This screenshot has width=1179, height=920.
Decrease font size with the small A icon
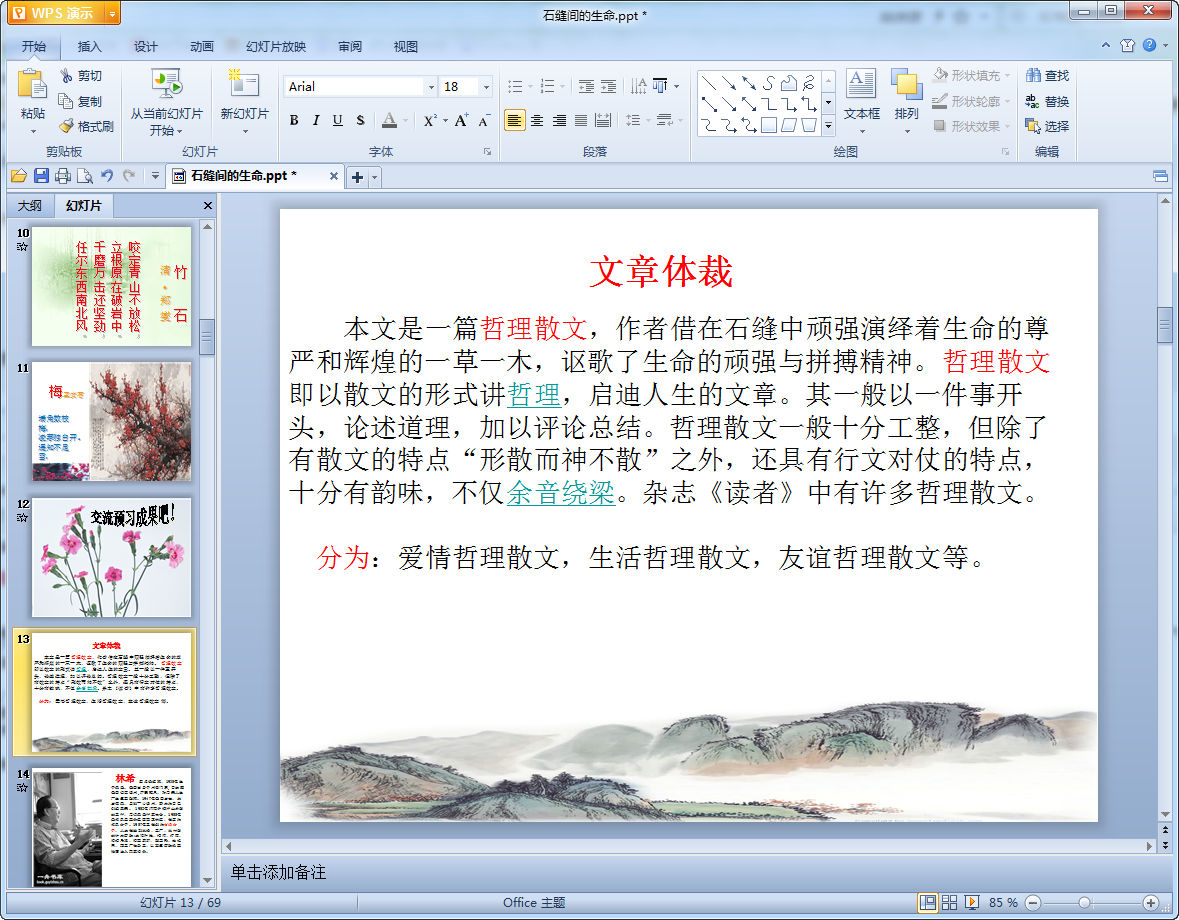pyautogui.click(x=484, y=120)
